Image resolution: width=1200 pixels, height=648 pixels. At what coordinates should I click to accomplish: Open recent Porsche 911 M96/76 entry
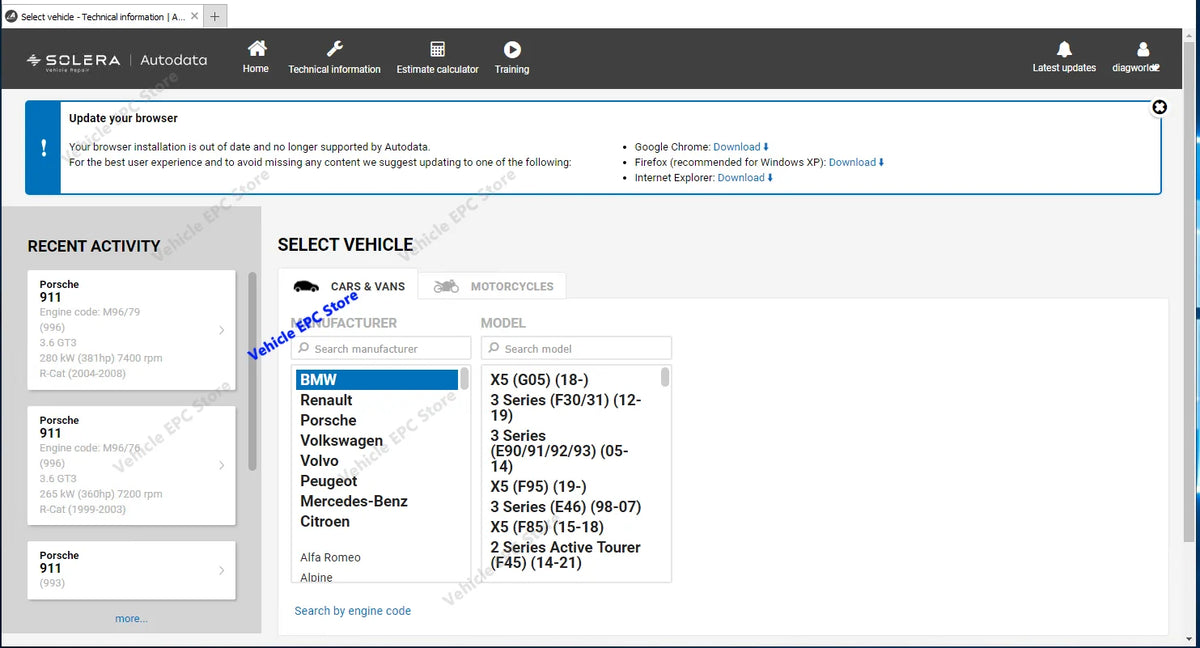132,466
